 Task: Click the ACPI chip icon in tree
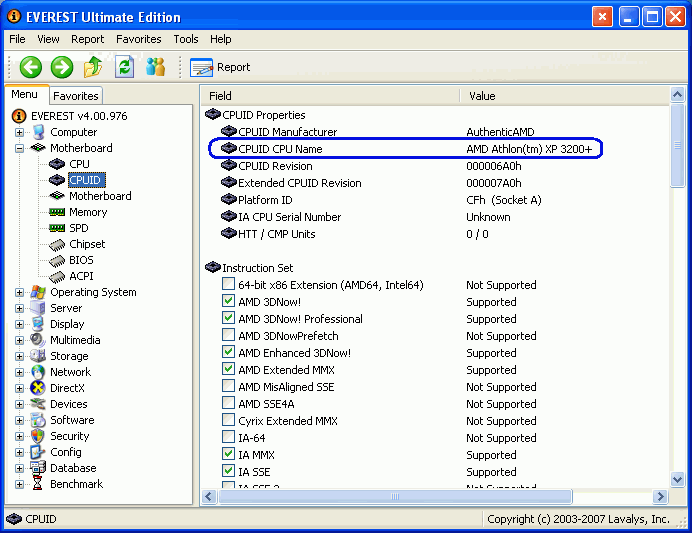[x=57, y=276]
